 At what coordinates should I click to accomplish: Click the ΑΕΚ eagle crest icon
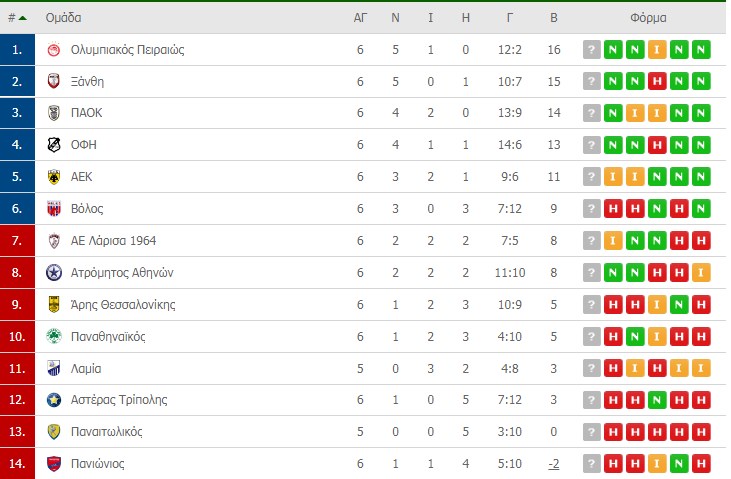54,177
